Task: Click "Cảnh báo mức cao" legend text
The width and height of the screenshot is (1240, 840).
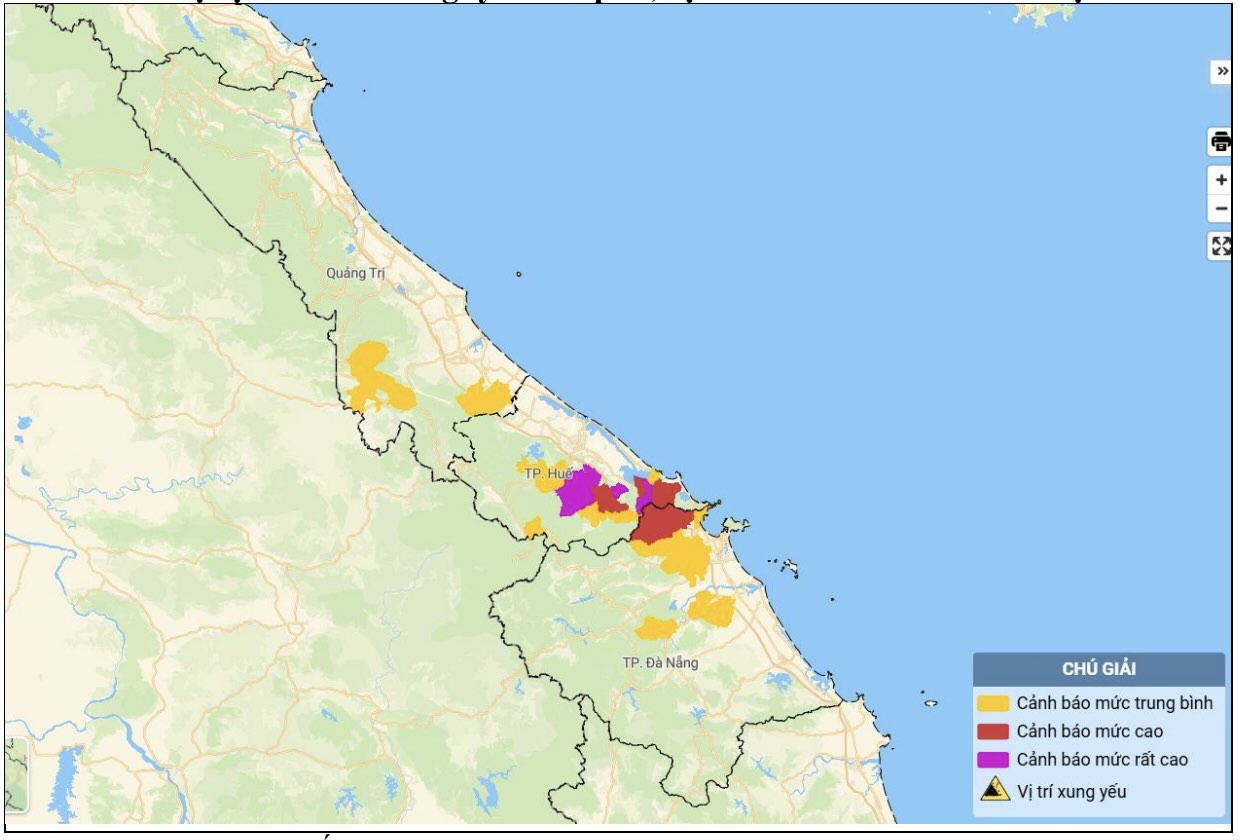Action: point(1090,731)
